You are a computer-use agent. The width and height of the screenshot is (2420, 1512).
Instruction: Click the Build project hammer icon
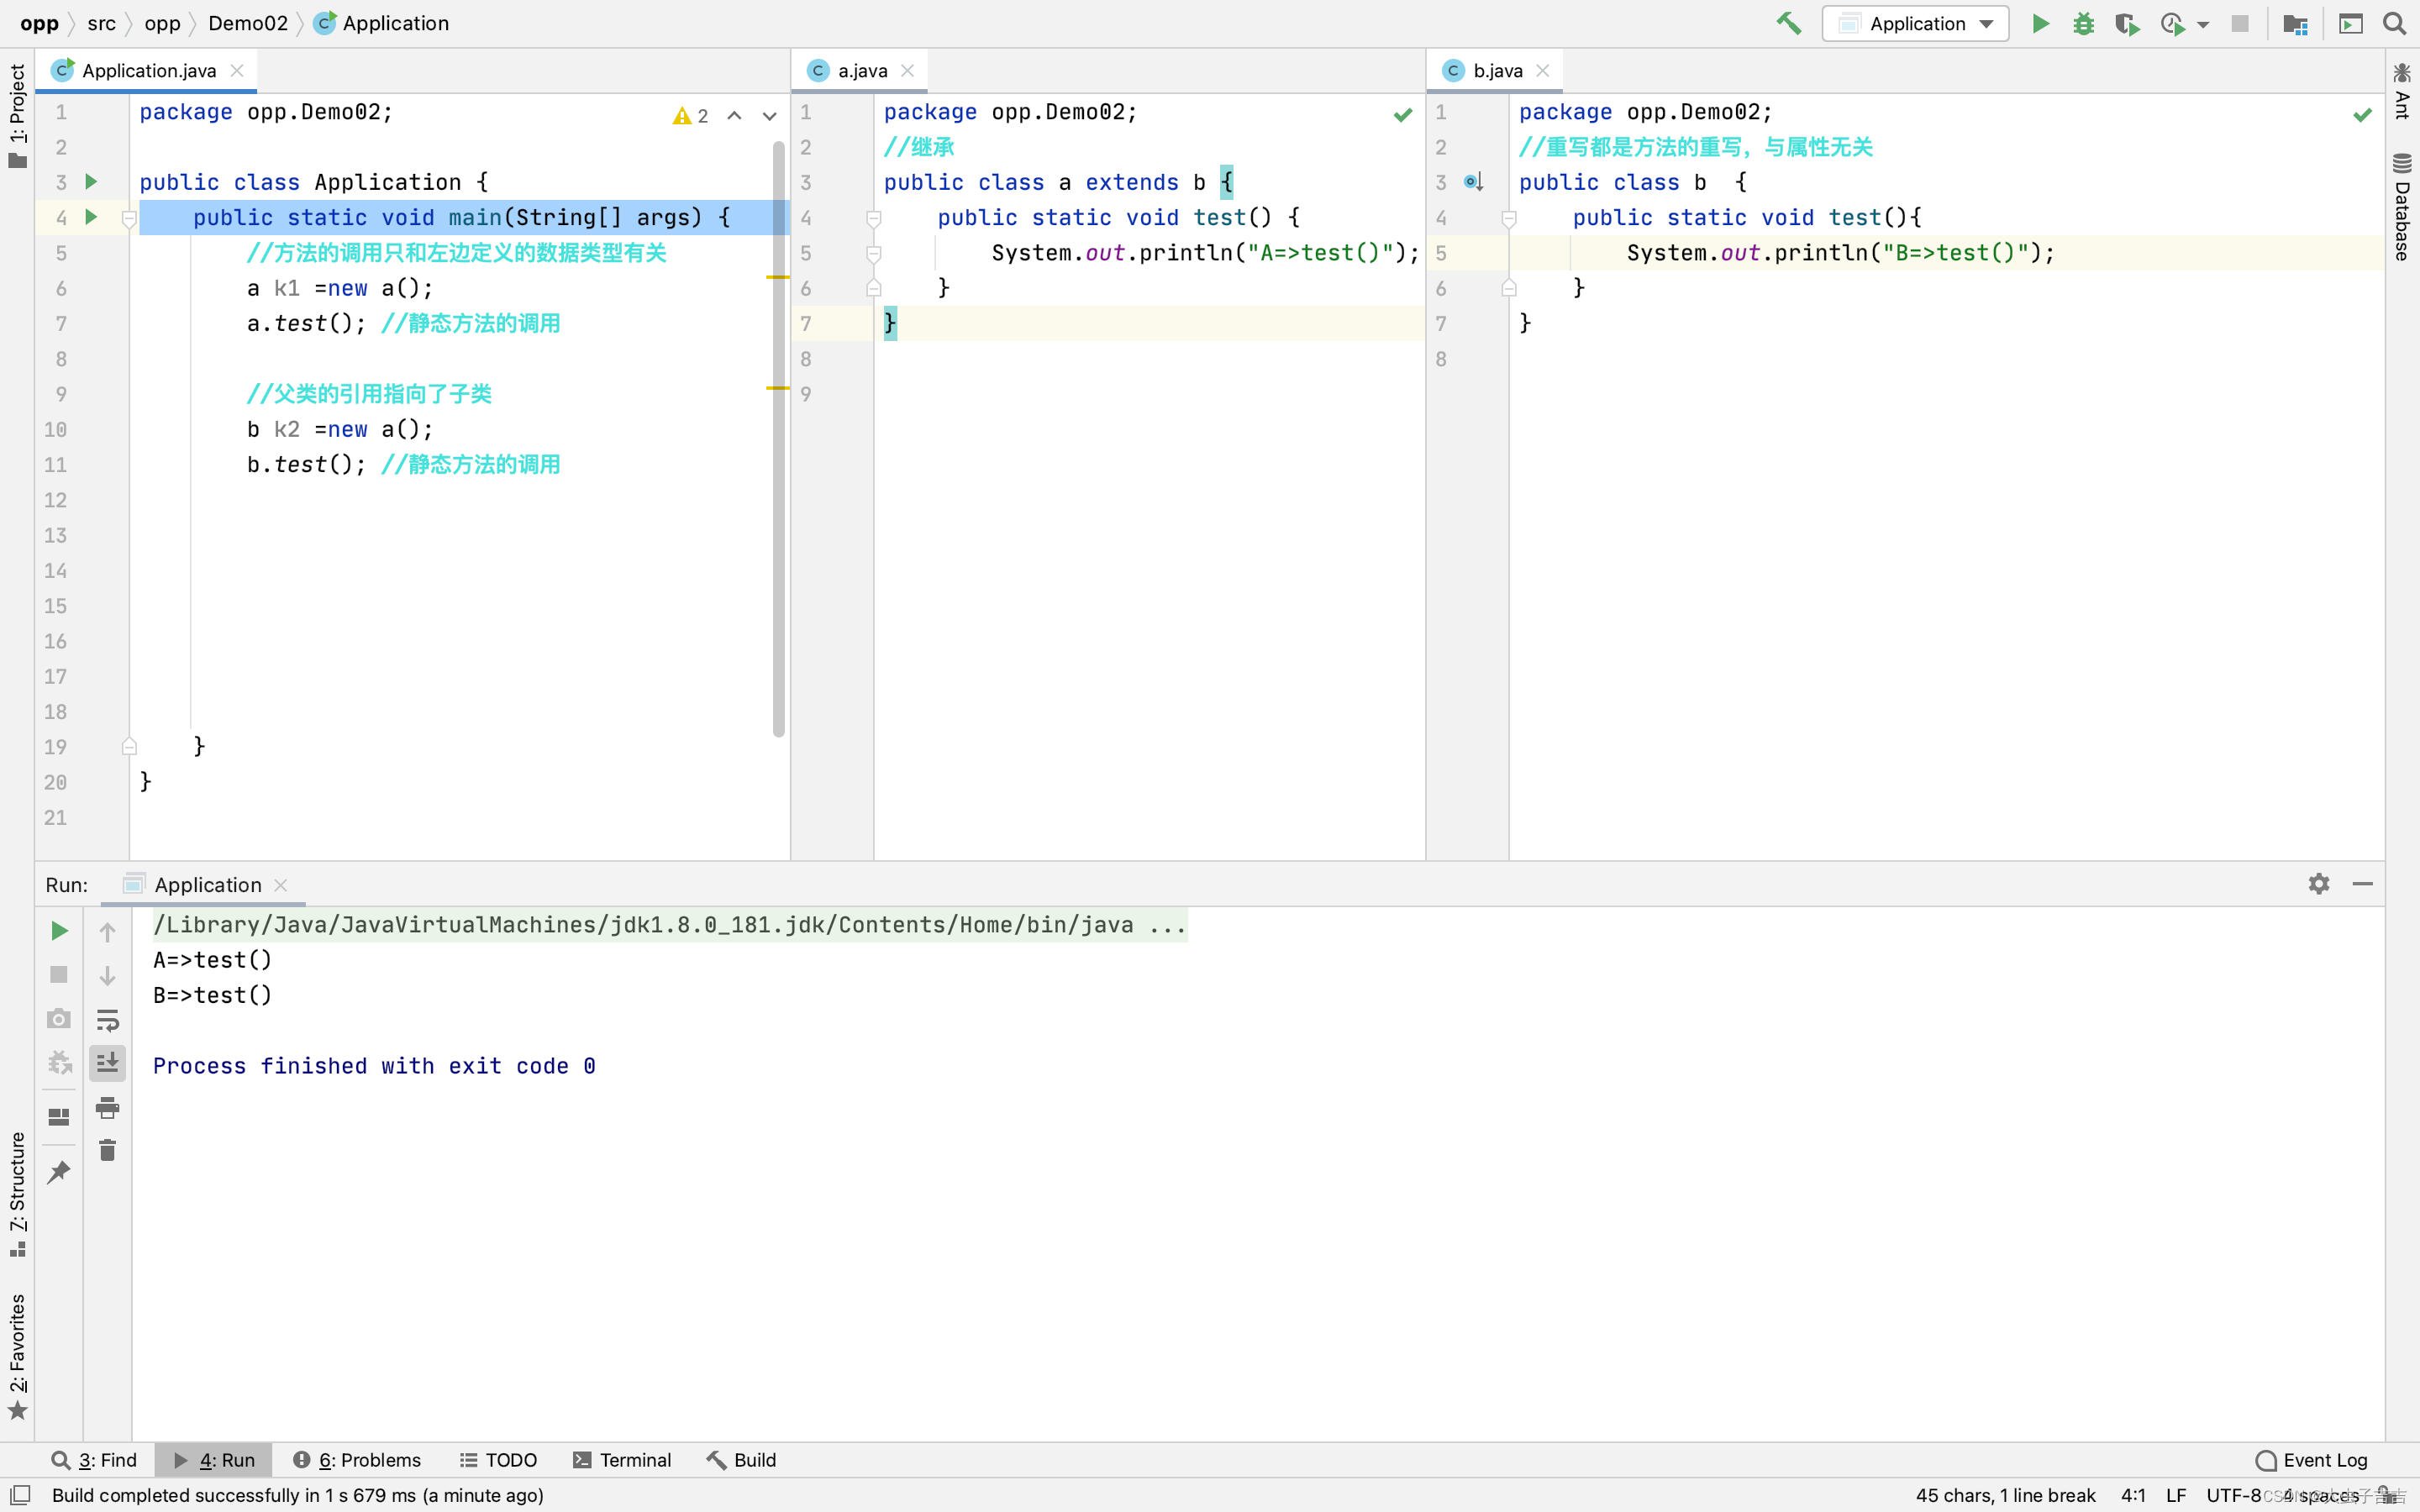click(1788, 23)
